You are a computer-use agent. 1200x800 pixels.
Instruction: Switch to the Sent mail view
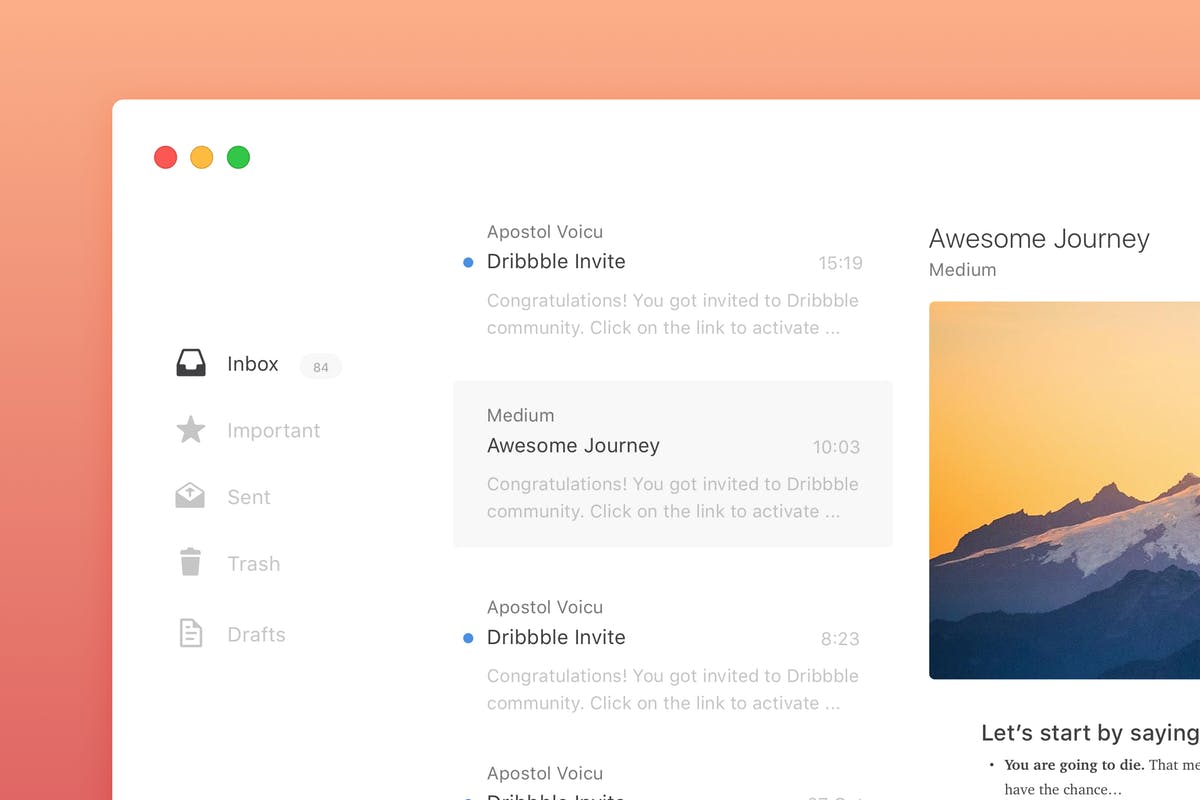248,496
